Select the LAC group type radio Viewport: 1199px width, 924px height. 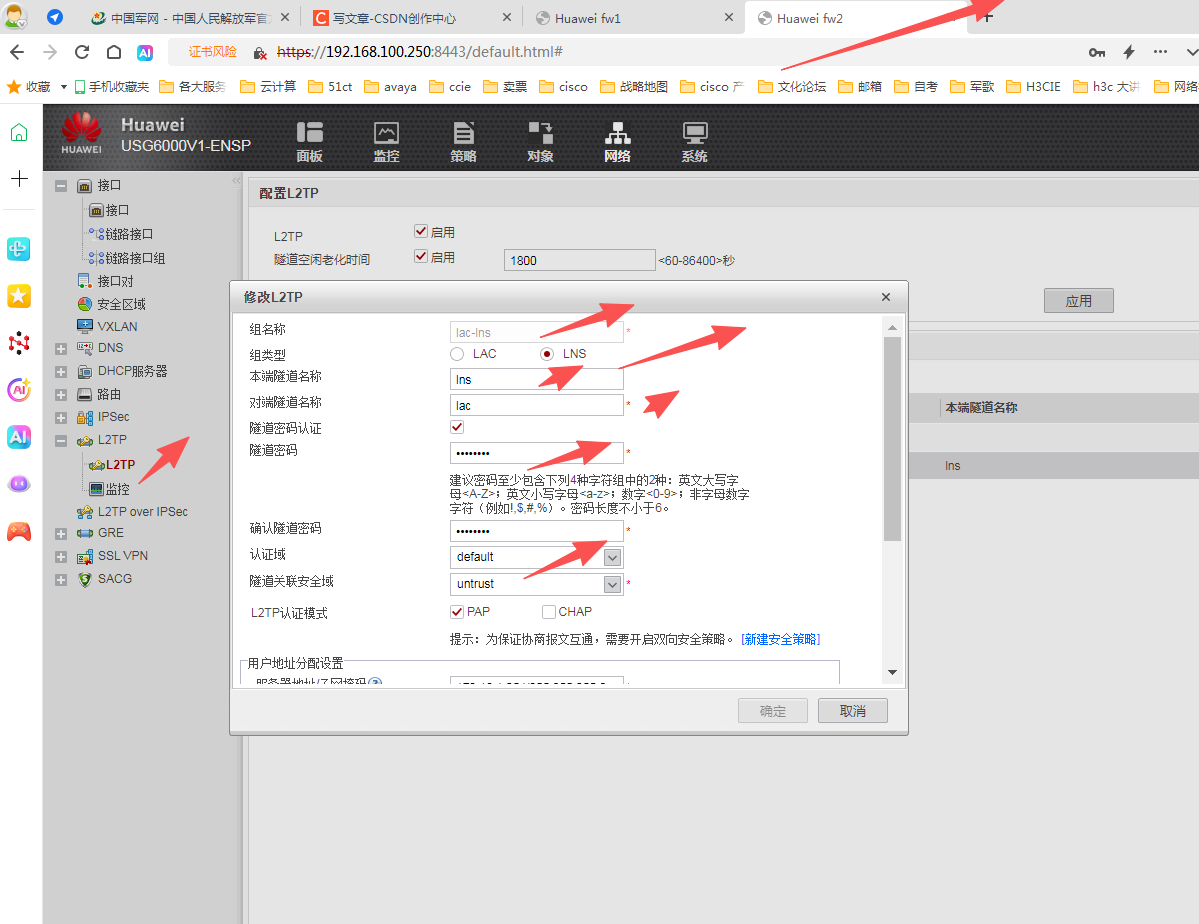457,354
